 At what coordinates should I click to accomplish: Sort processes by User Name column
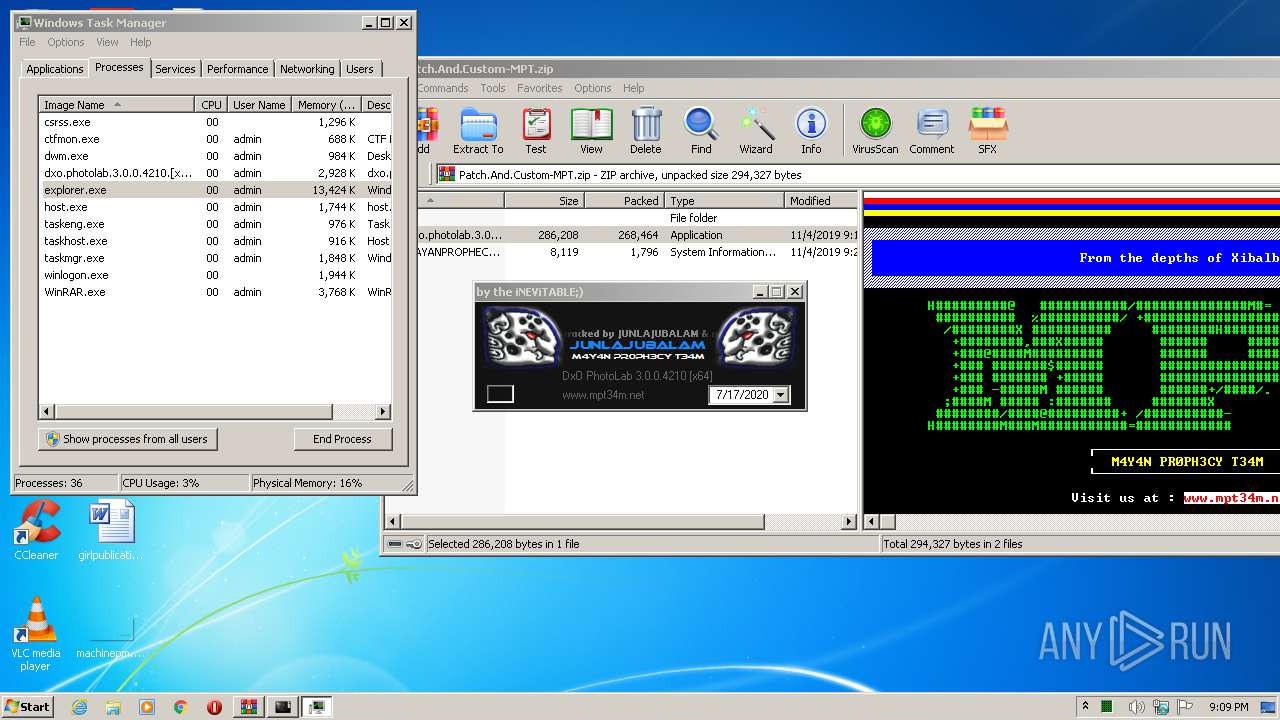point(259,104)
